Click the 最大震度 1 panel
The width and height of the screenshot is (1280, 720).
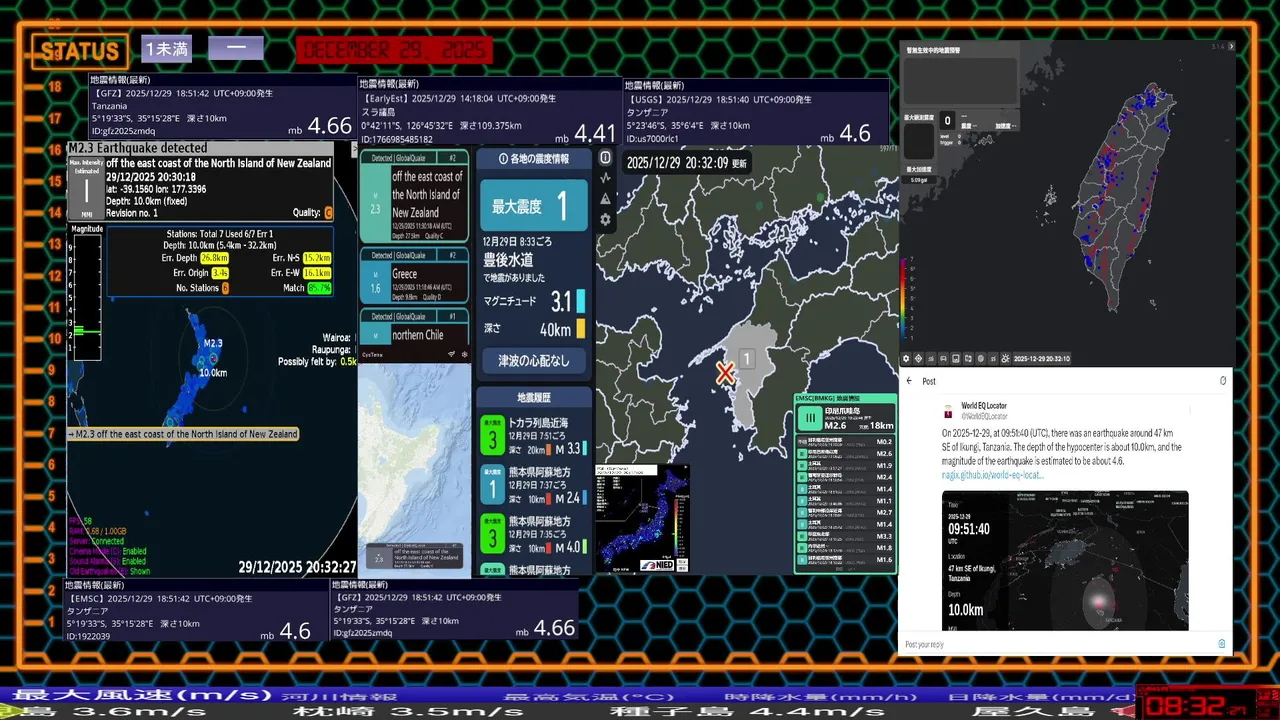tap(534, 207)
